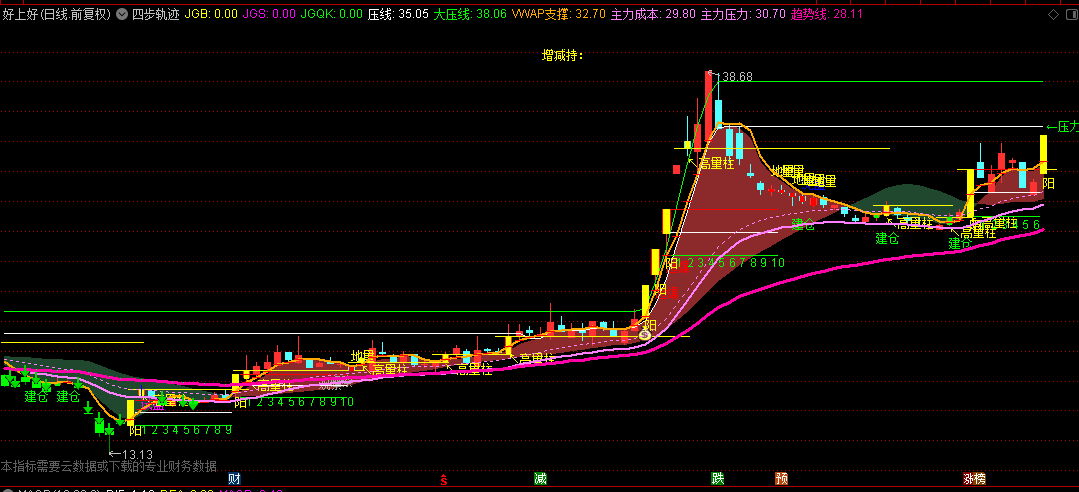
Task: Click the VWAP支撑: 32.70 readout
Action: 559,14
